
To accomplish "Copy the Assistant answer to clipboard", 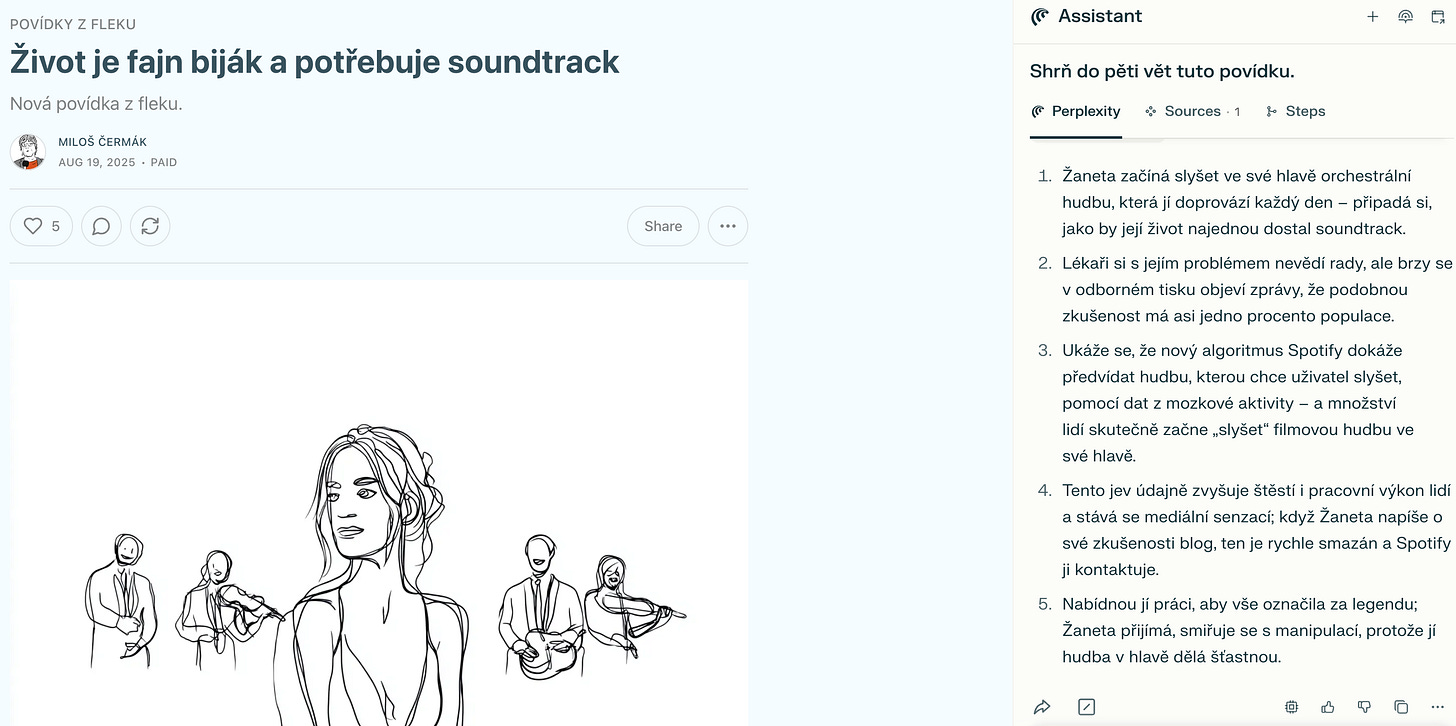I will pos(1401,707).
